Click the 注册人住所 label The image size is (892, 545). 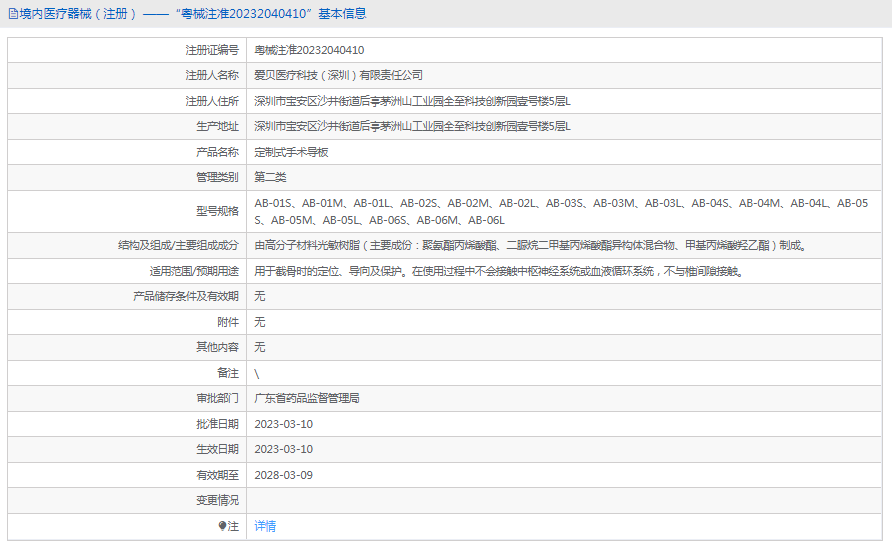[212, 101]
